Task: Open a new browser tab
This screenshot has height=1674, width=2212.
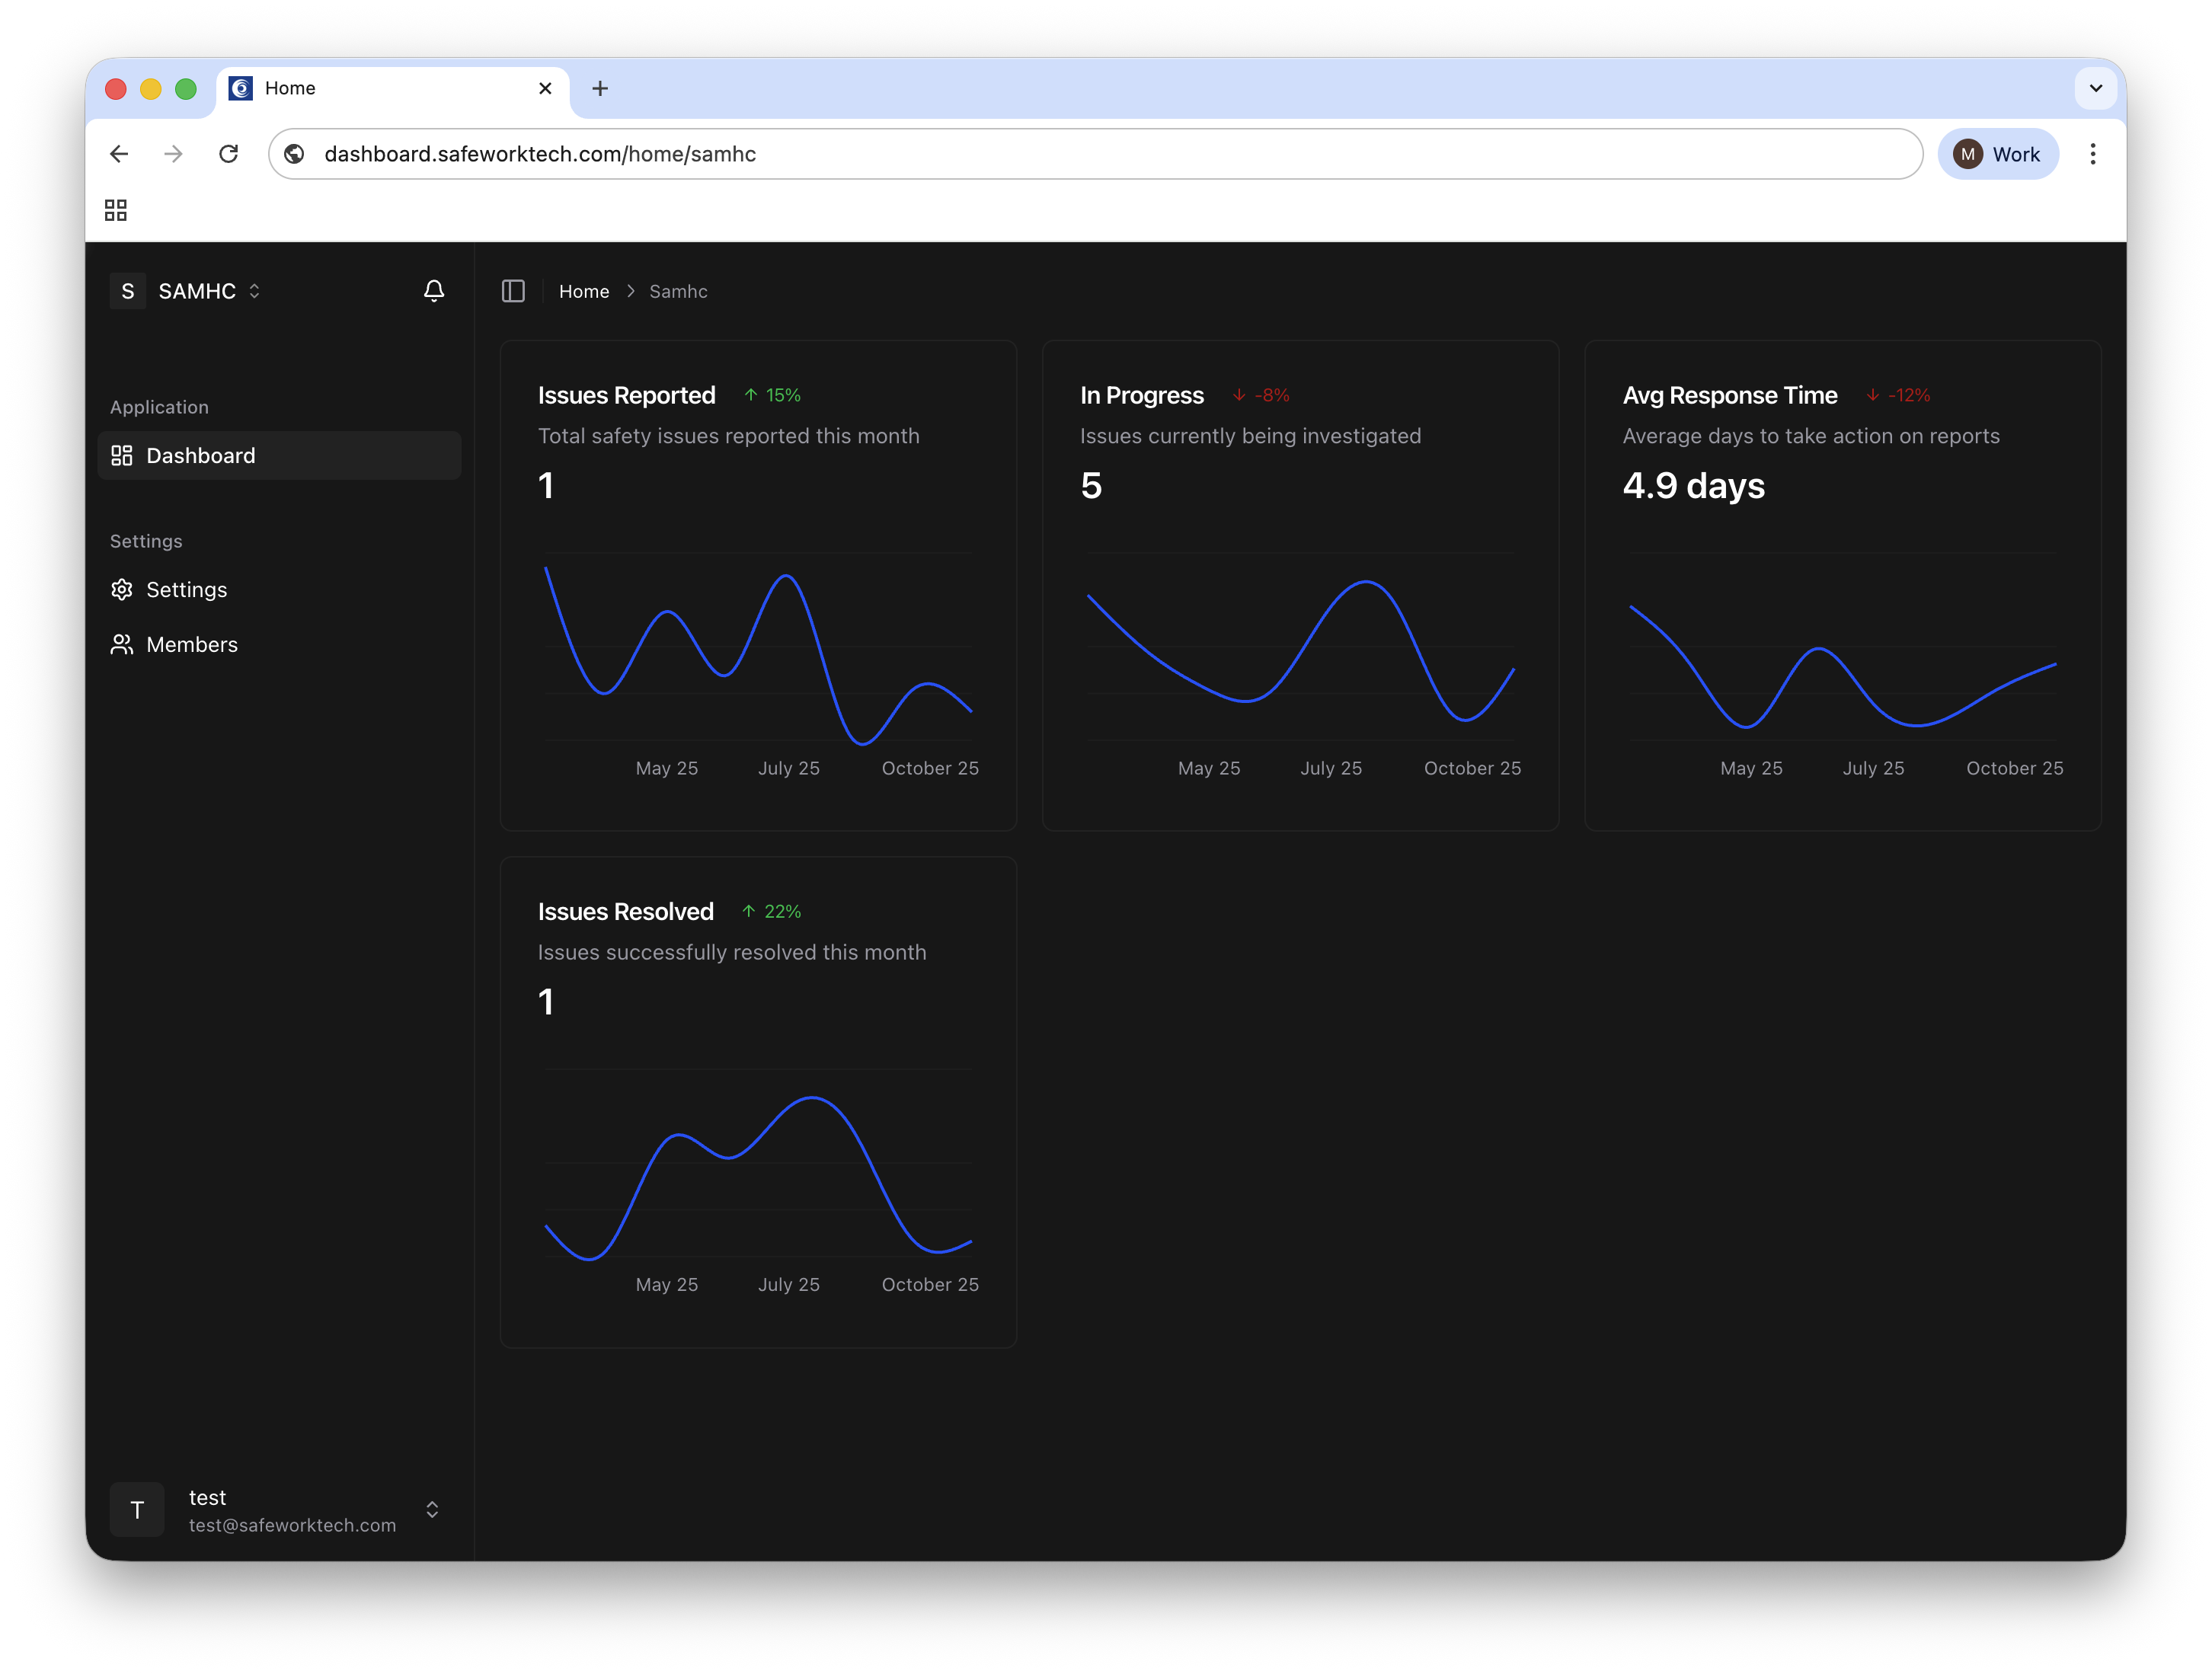Action: click(x=600, y=88)
